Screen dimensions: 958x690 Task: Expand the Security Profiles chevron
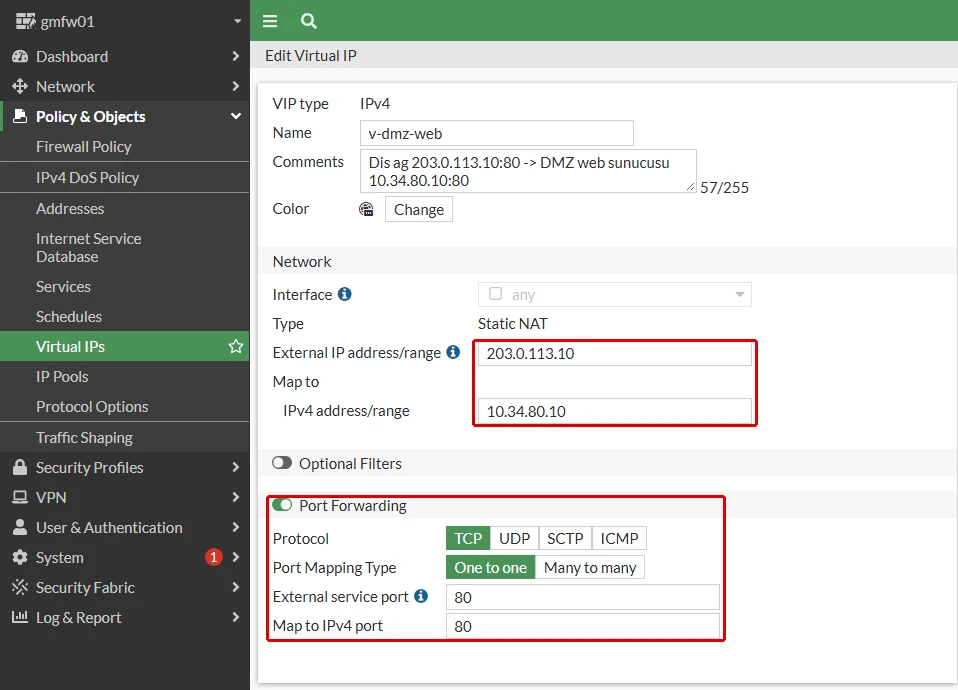236,467
